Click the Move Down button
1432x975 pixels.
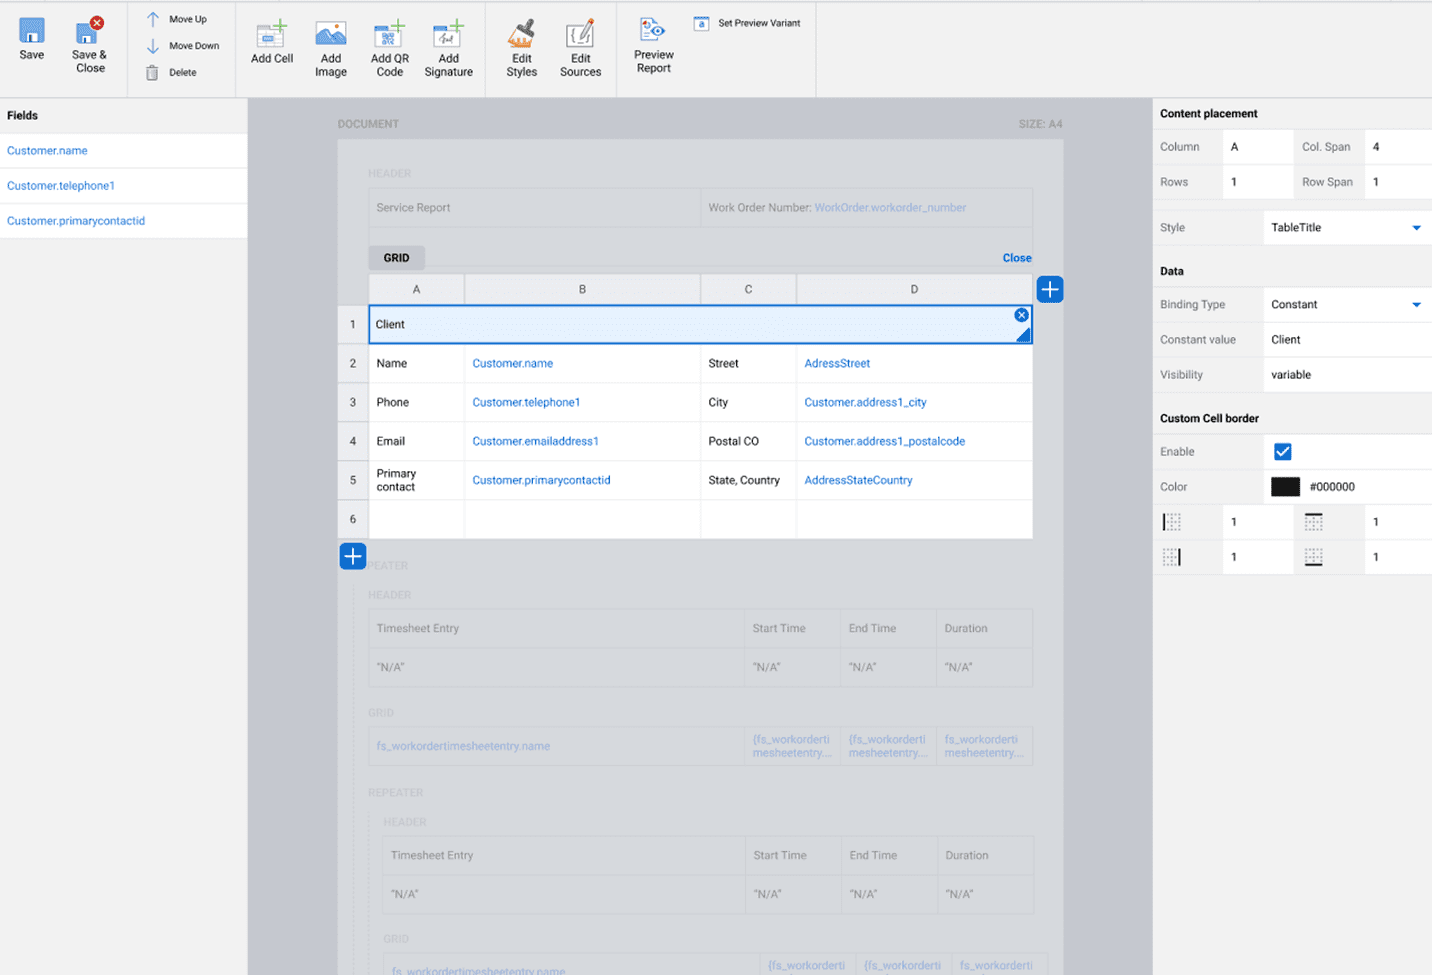[183, 46]
